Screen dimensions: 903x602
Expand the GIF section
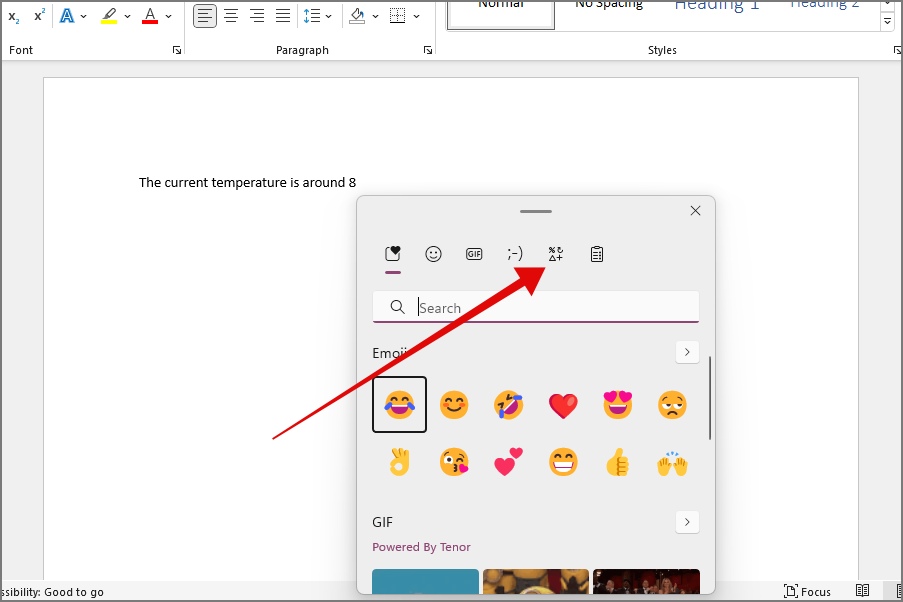click(687, 522)
